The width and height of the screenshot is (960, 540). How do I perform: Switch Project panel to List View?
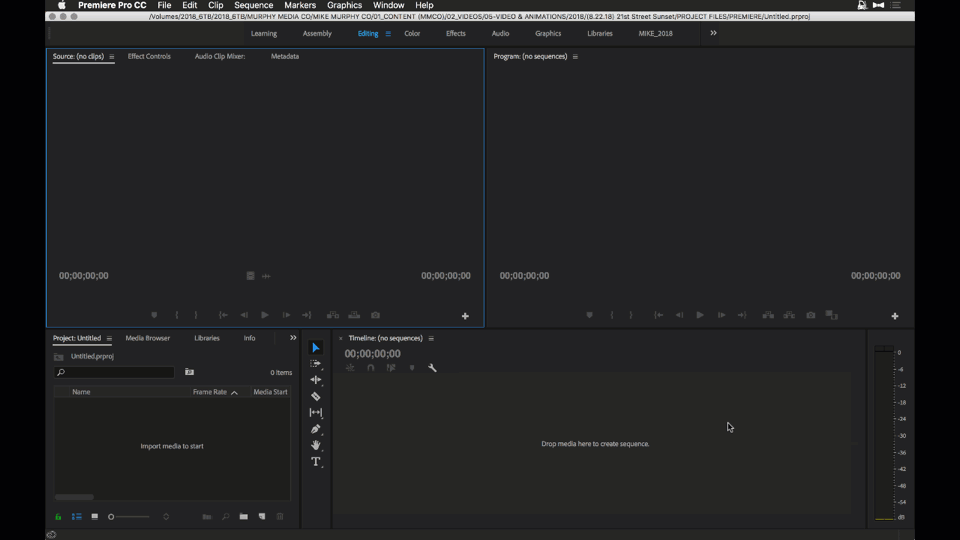coord(77,517)
